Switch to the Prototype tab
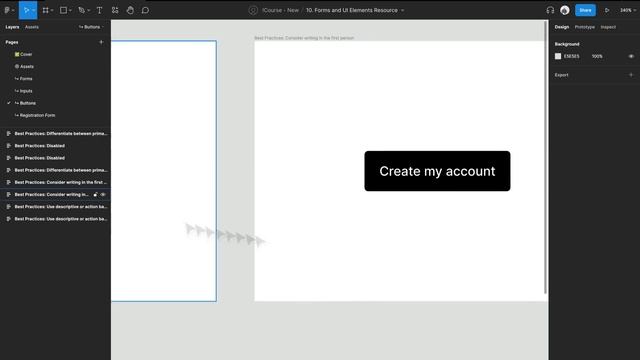The height and width of the screenshot is (360, 640). 584,27
